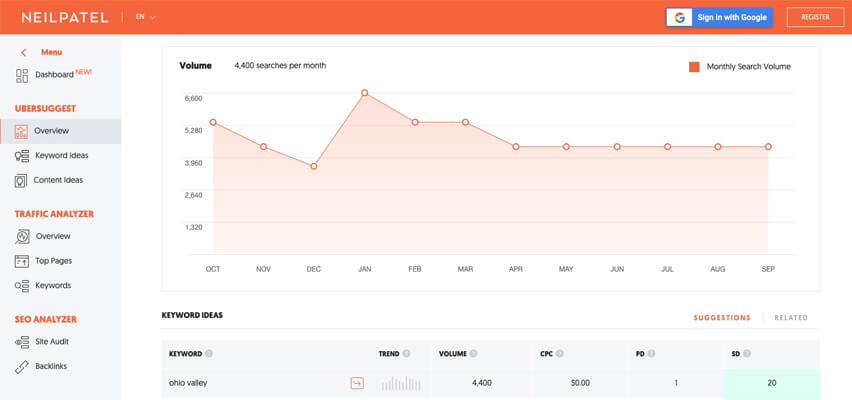Click the Backlinks link icon
This screenshot has height=400, width=852.
(x=22, y=367)
